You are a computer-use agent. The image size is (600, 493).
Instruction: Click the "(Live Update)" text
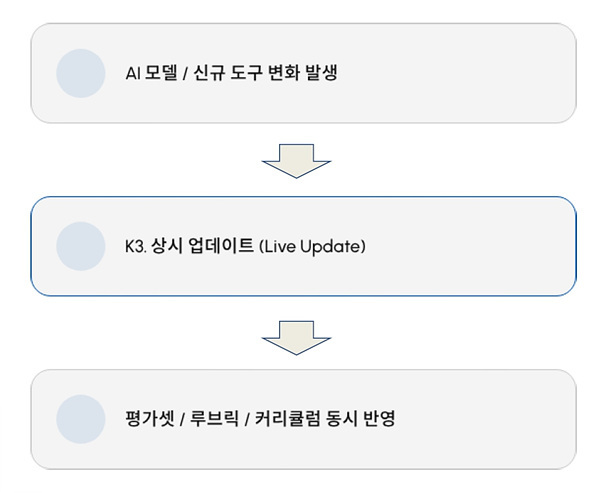tap(312, 246)
